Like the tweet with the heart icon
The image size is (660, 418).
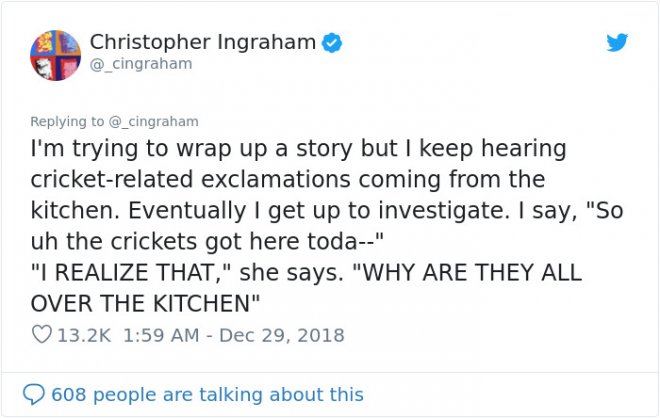coord(42,335)
